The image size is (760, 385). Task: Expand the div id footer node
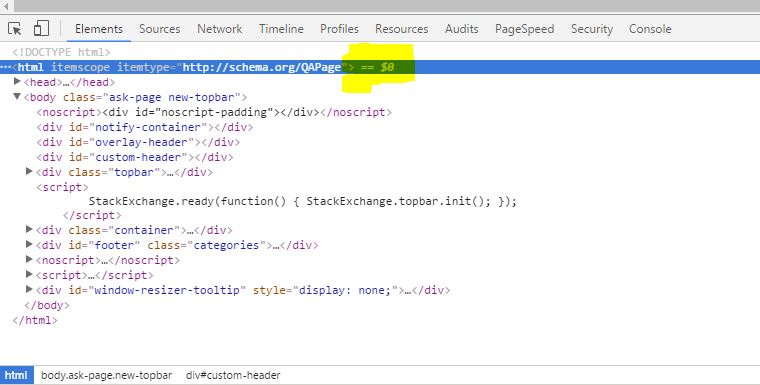point(29,244)
